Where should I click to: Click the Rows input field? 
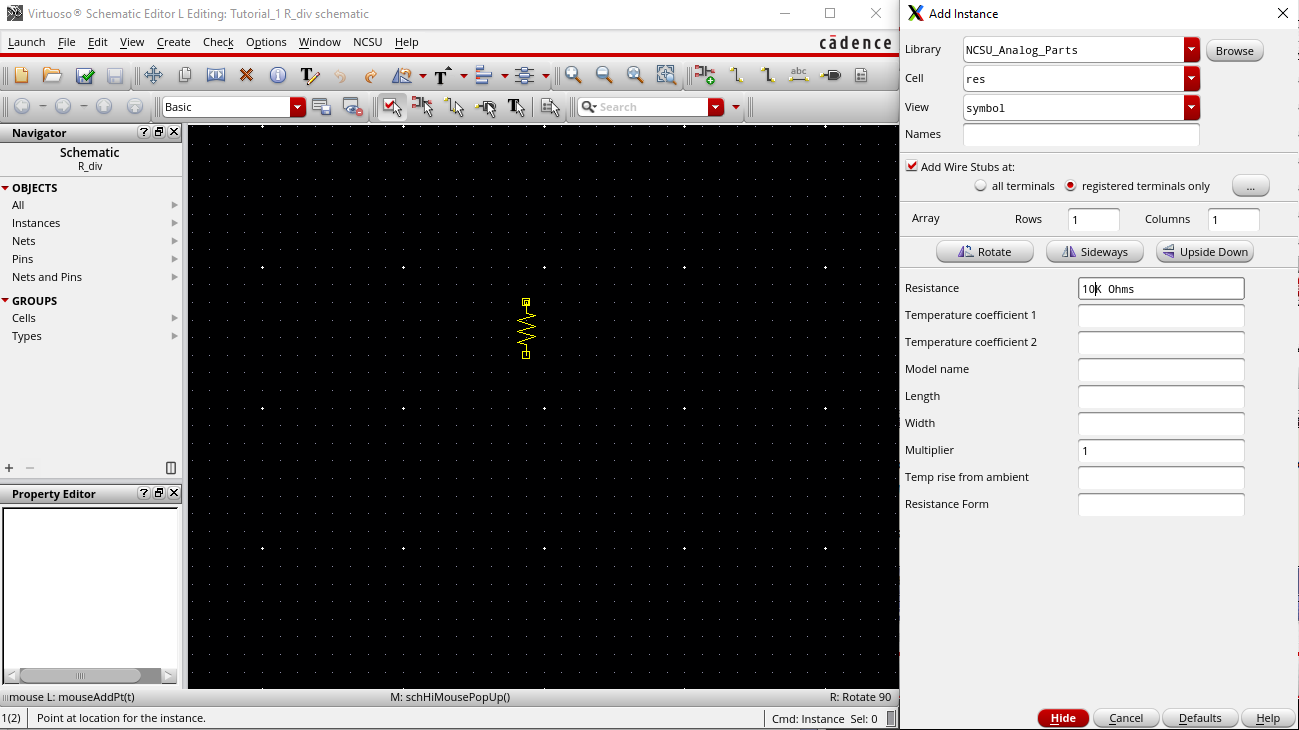[1094, 220]
